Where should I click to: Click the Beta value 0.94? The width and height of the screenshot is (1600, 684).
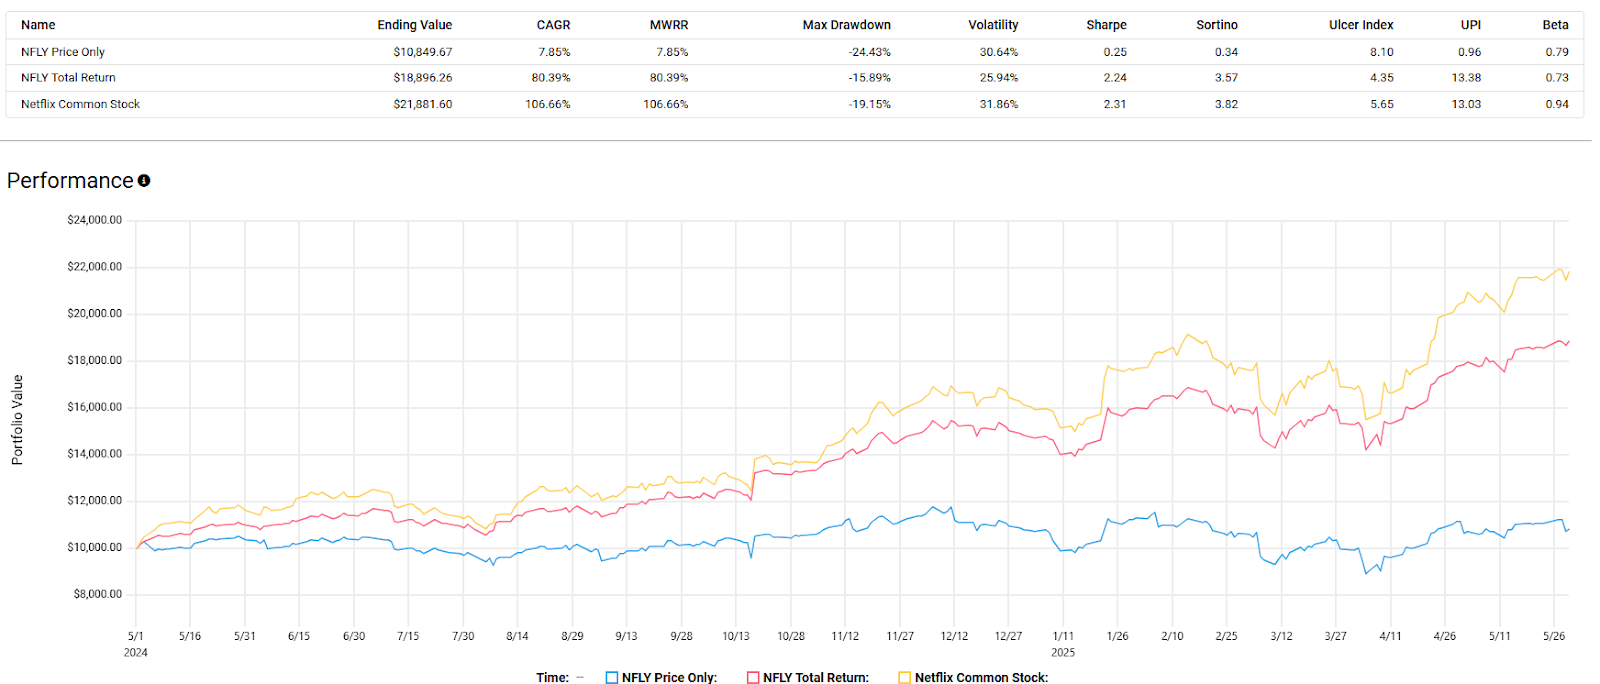coord(1557,104)
